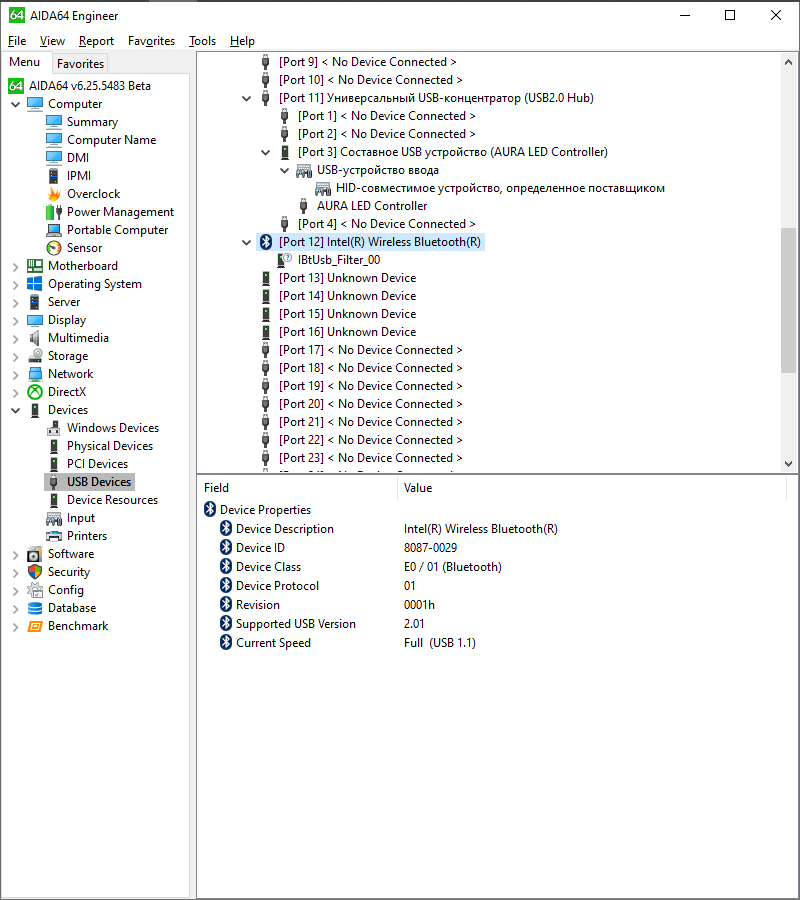800x900 pixels.
Task: Click the Operating System Windows logo icon
Action: pos(35,284)
